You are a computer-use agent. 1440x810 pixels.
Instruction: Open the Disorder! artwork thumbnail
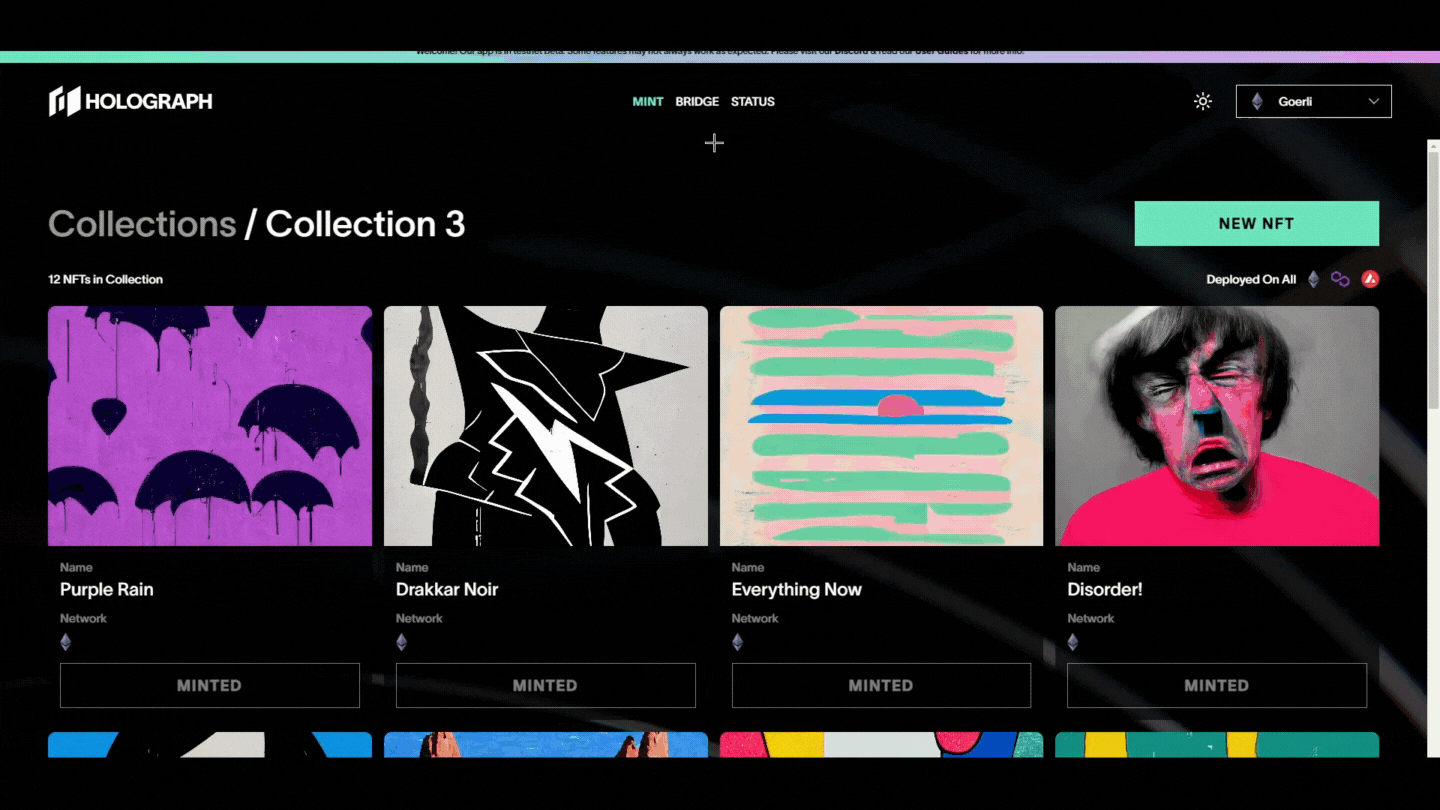click(1217, 426)
